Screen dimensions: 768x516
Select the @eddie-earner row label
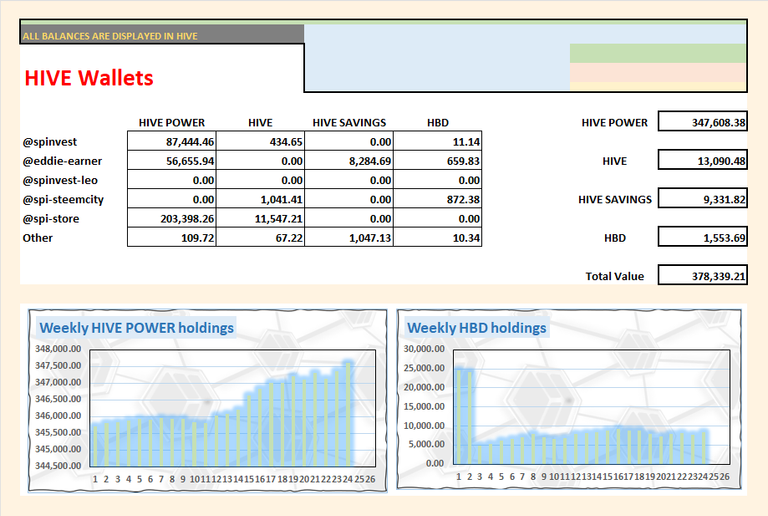point(62,161)
